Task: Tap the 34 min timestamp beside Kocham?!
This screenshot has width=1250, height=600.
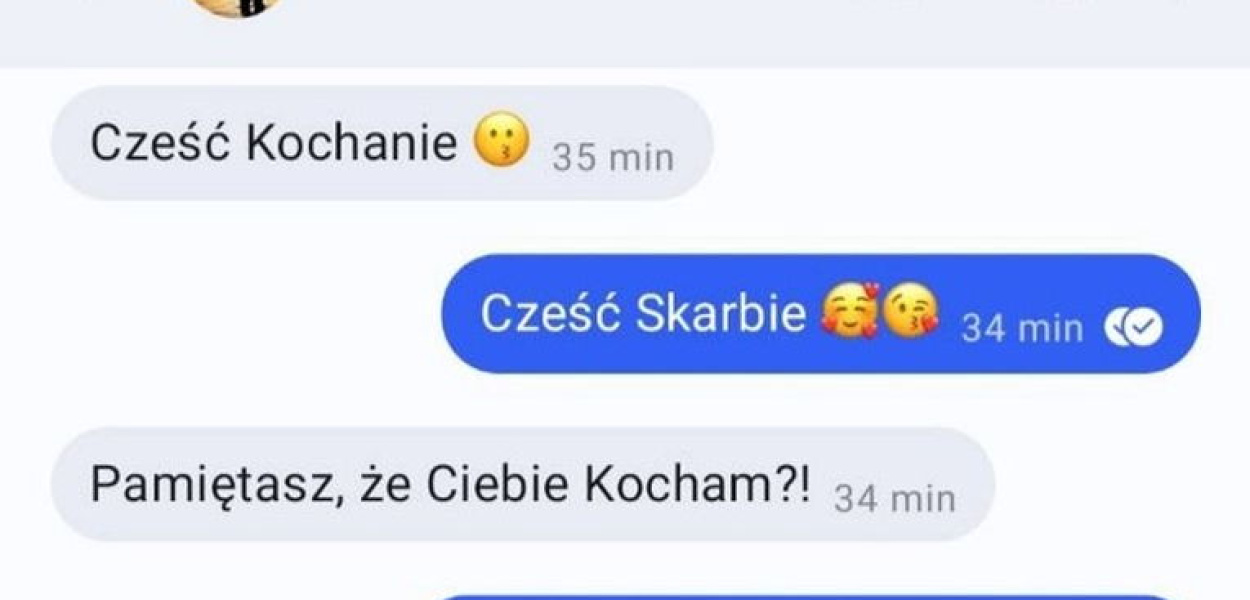Action: 894,498
